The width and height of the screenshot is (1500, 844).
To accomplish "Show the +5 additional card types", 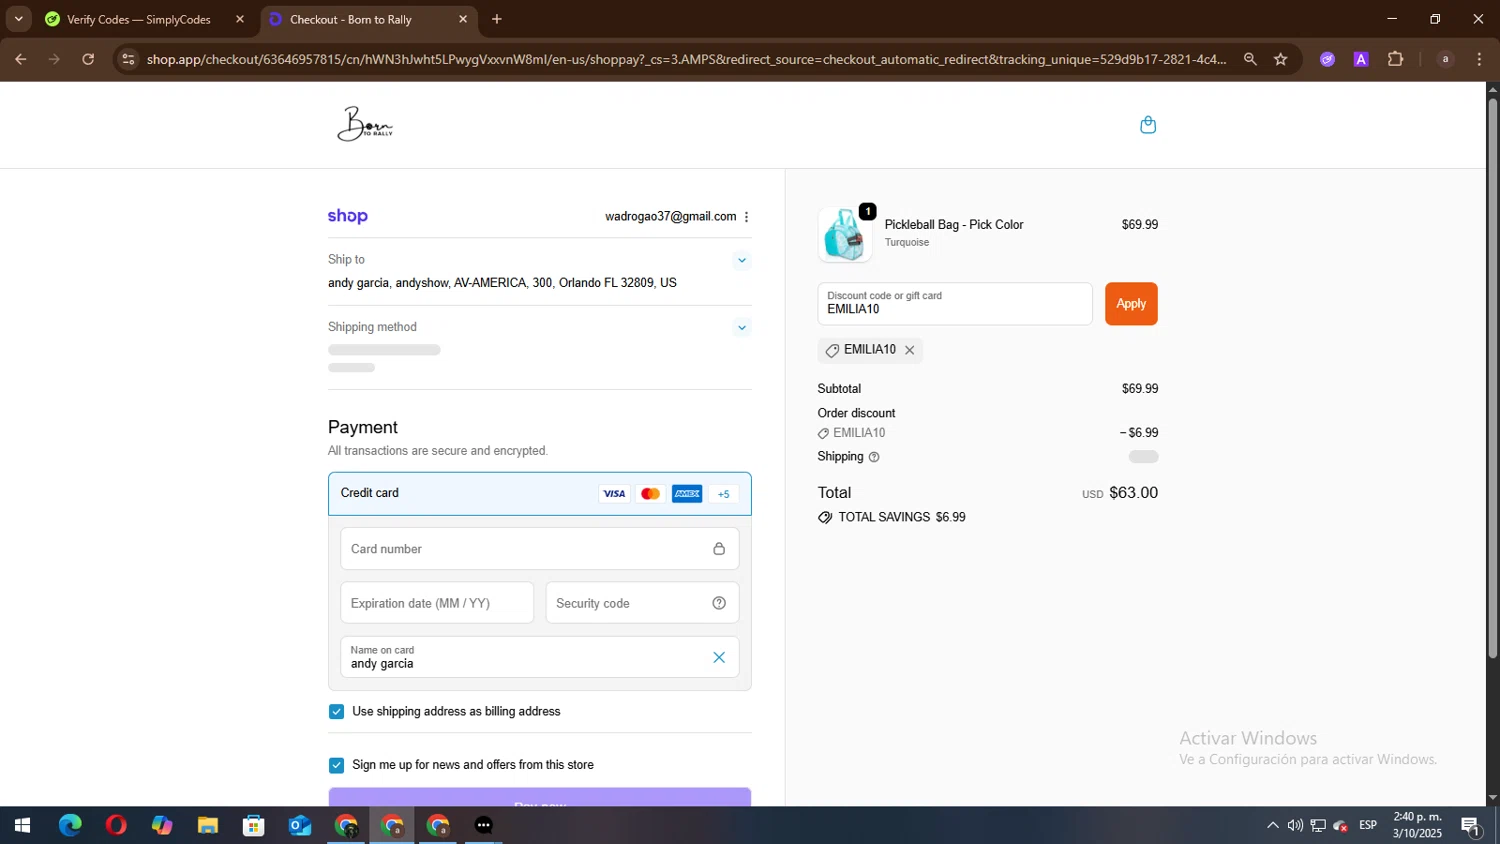I will pos(724,494).
